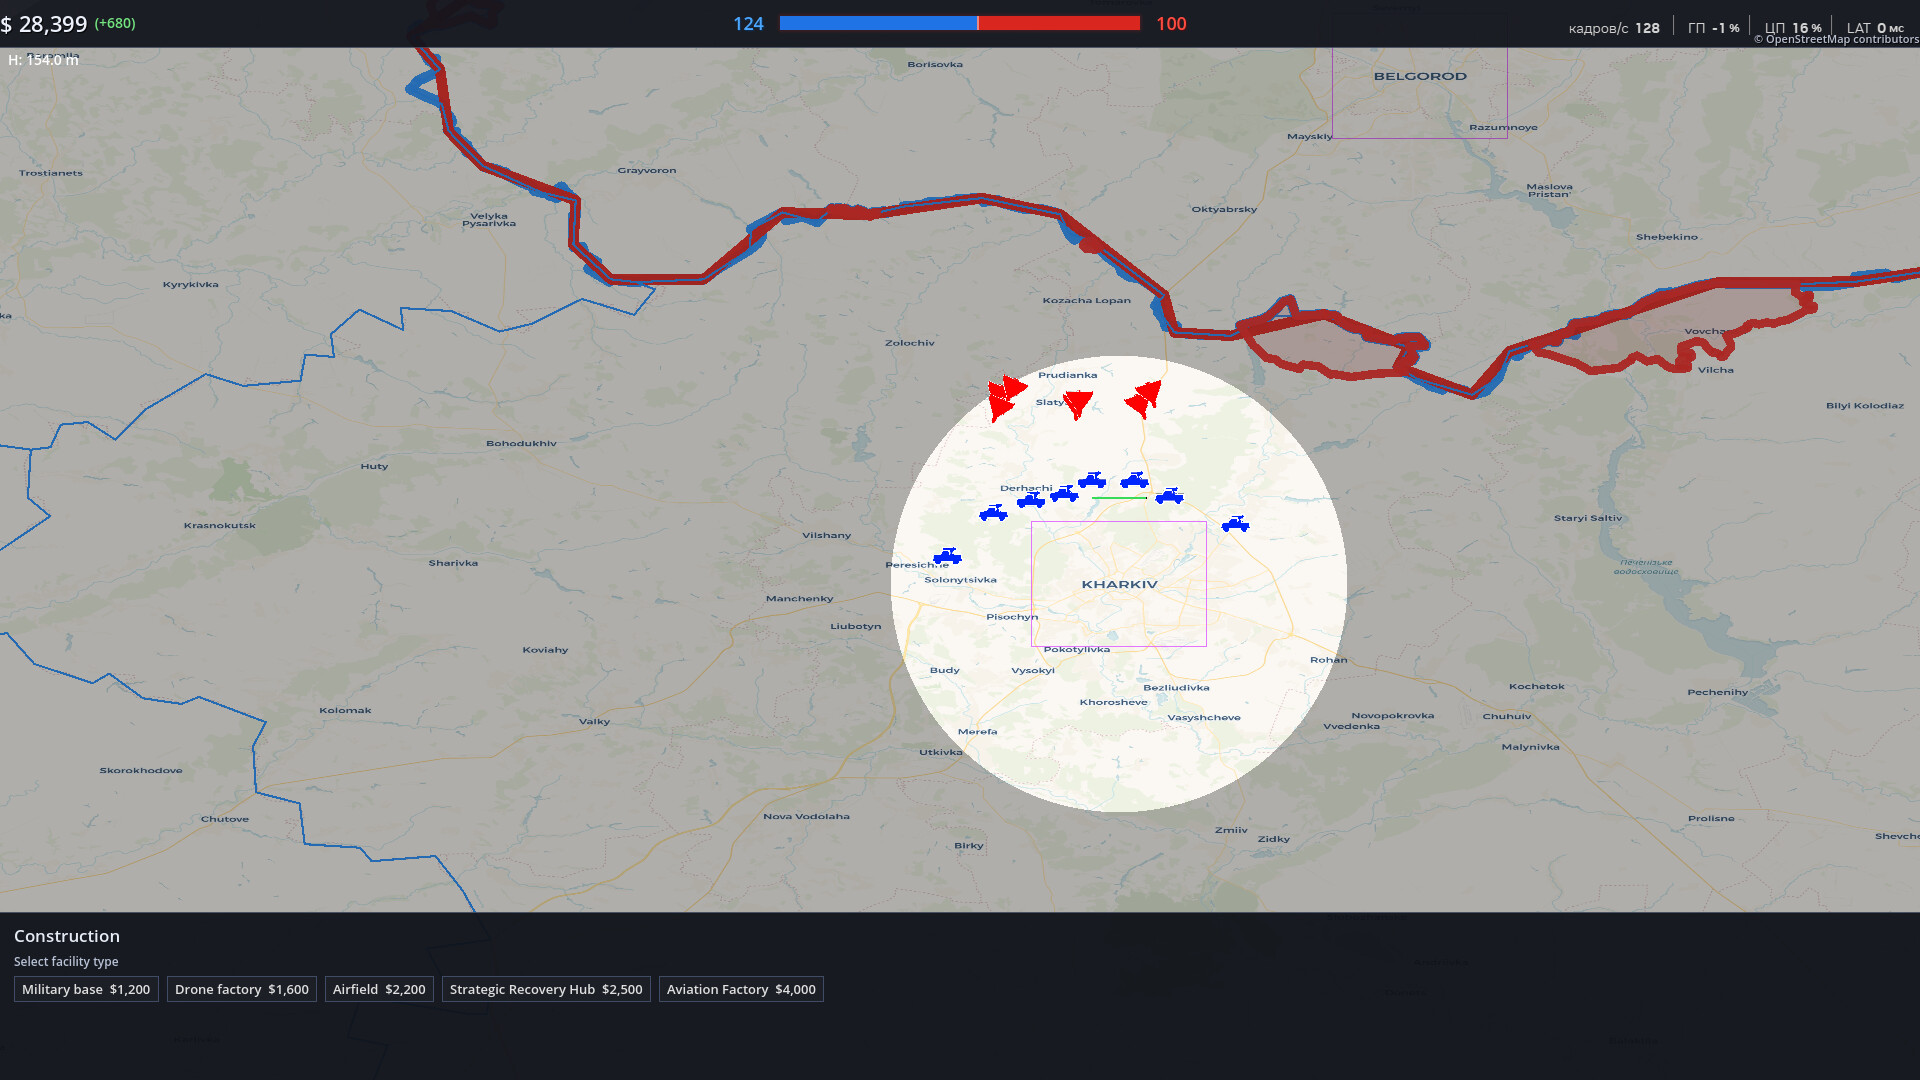Click the KHARKIV city zone rectangle
Screen dimensions: 1920x1080
pyautogui.click(x=1118, y=584)
